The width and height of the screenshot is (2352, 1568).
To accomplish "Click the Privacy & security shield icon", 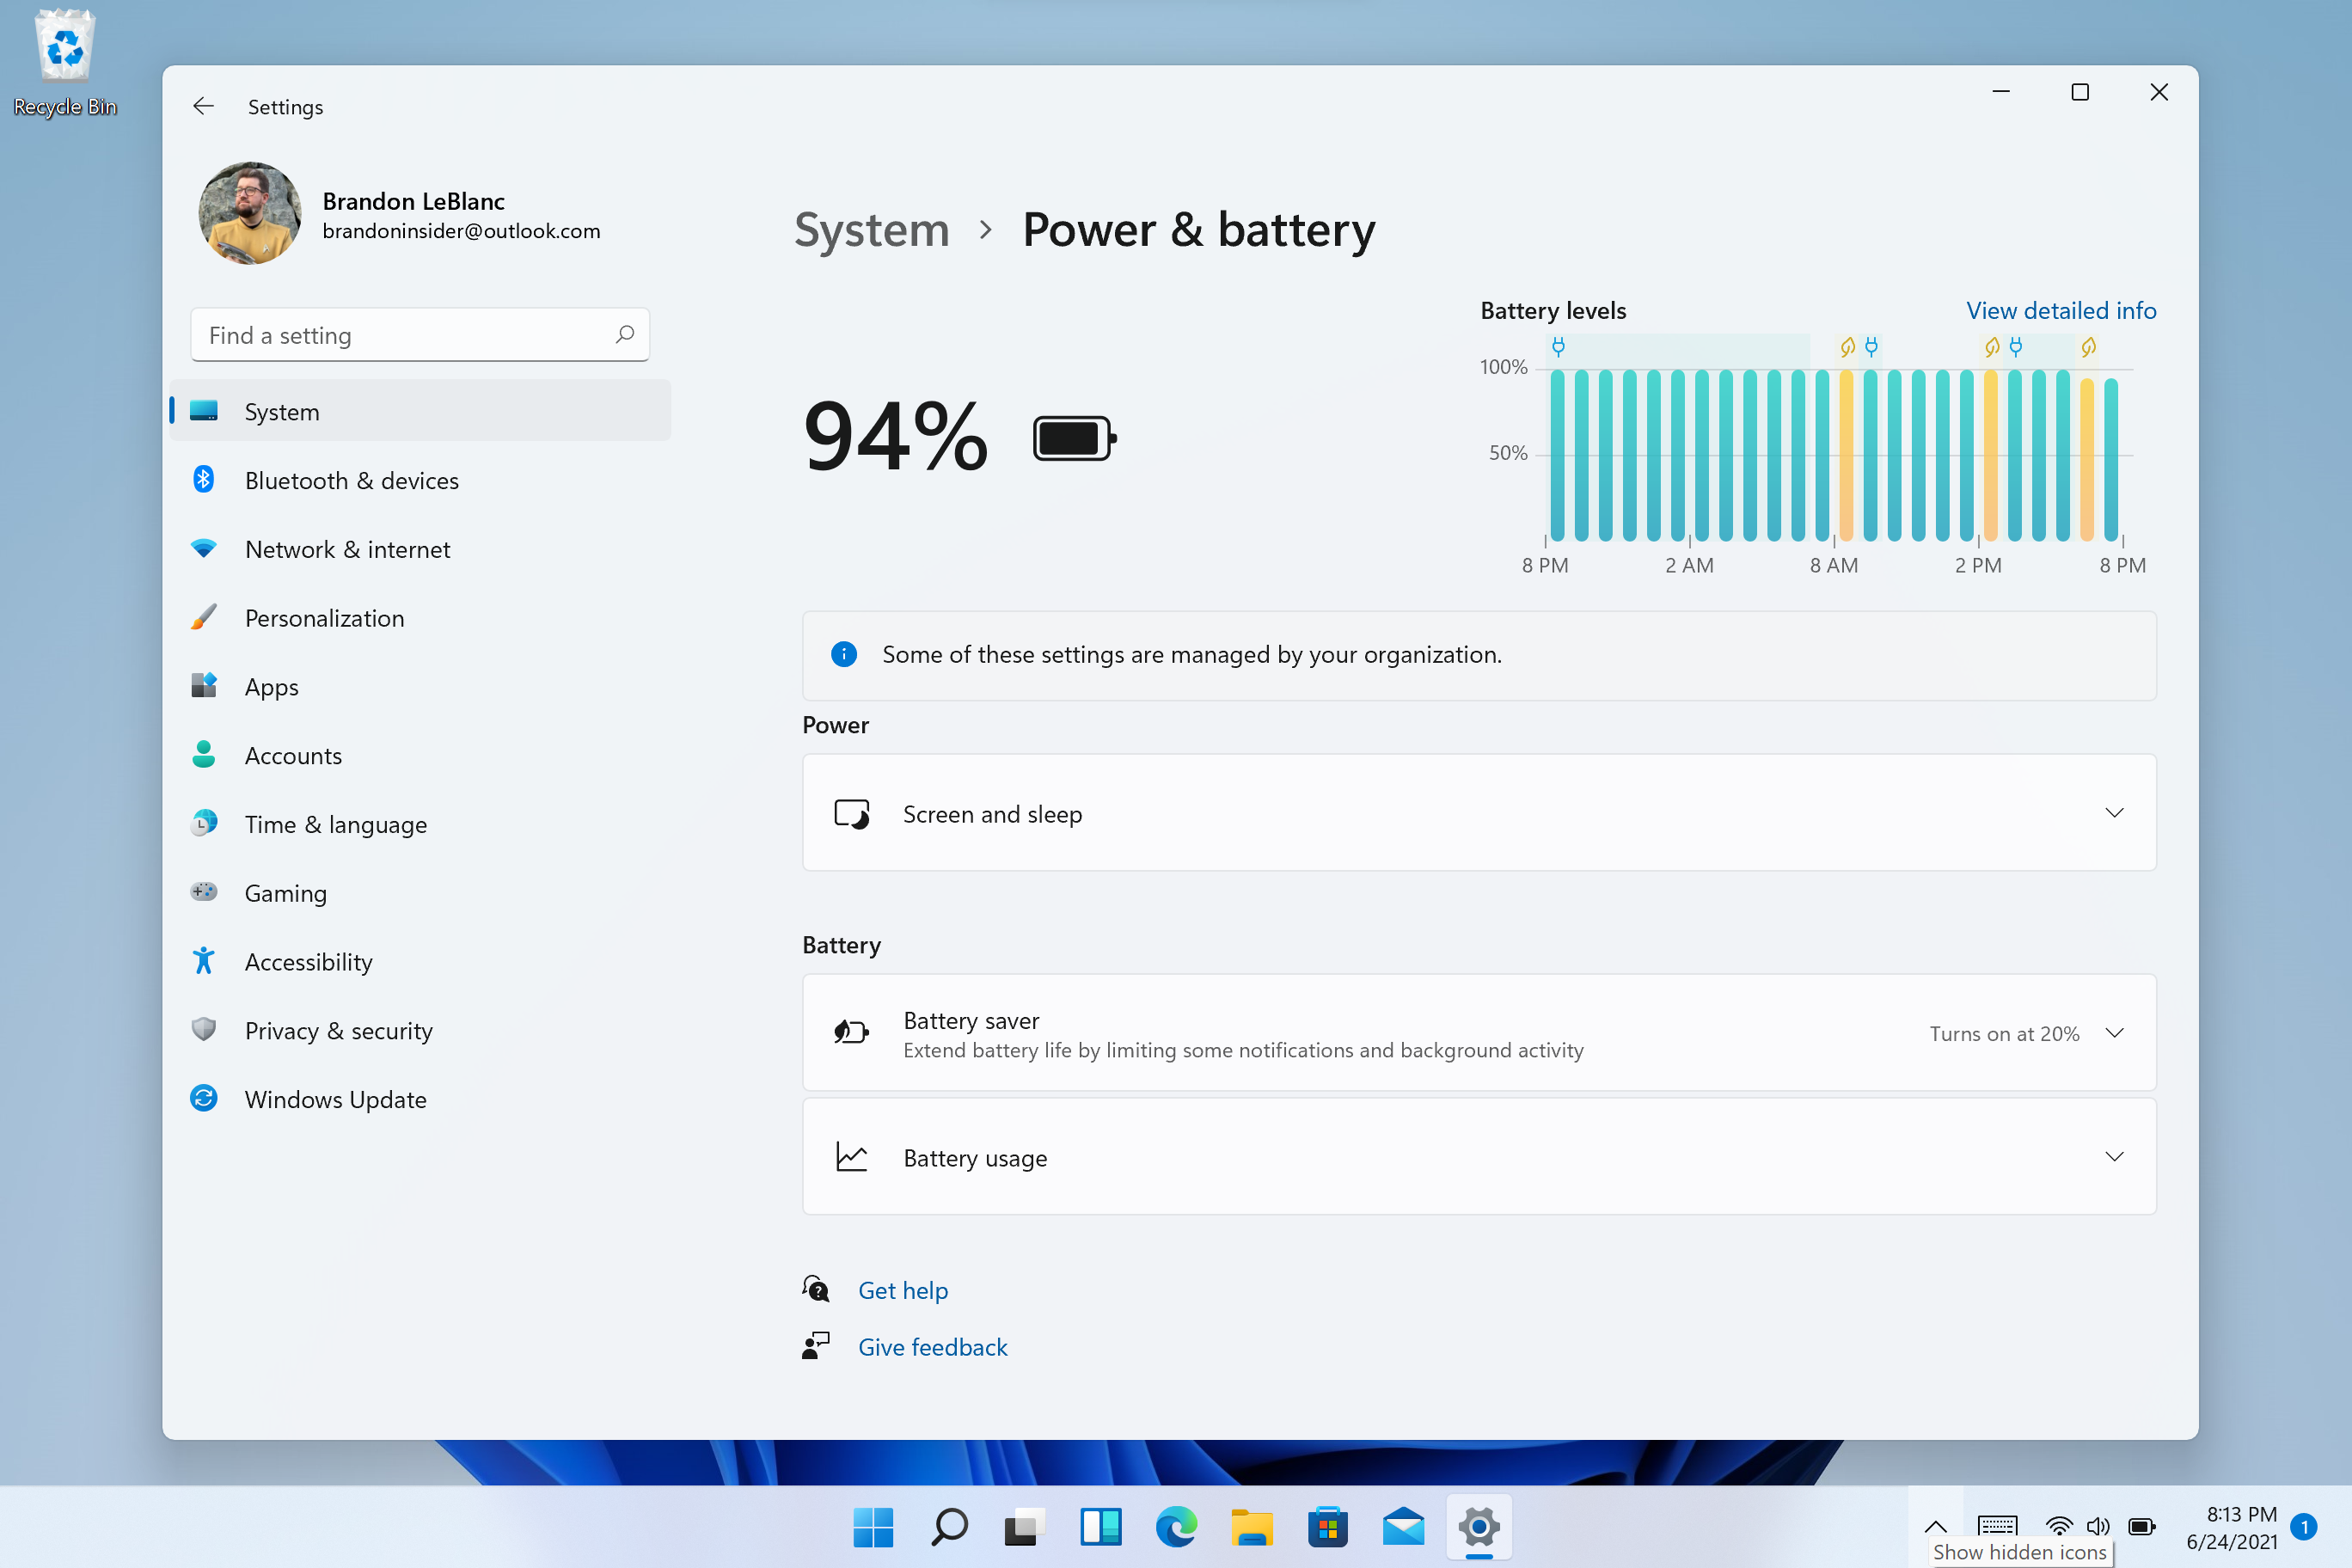I will tap(203, 1029).
